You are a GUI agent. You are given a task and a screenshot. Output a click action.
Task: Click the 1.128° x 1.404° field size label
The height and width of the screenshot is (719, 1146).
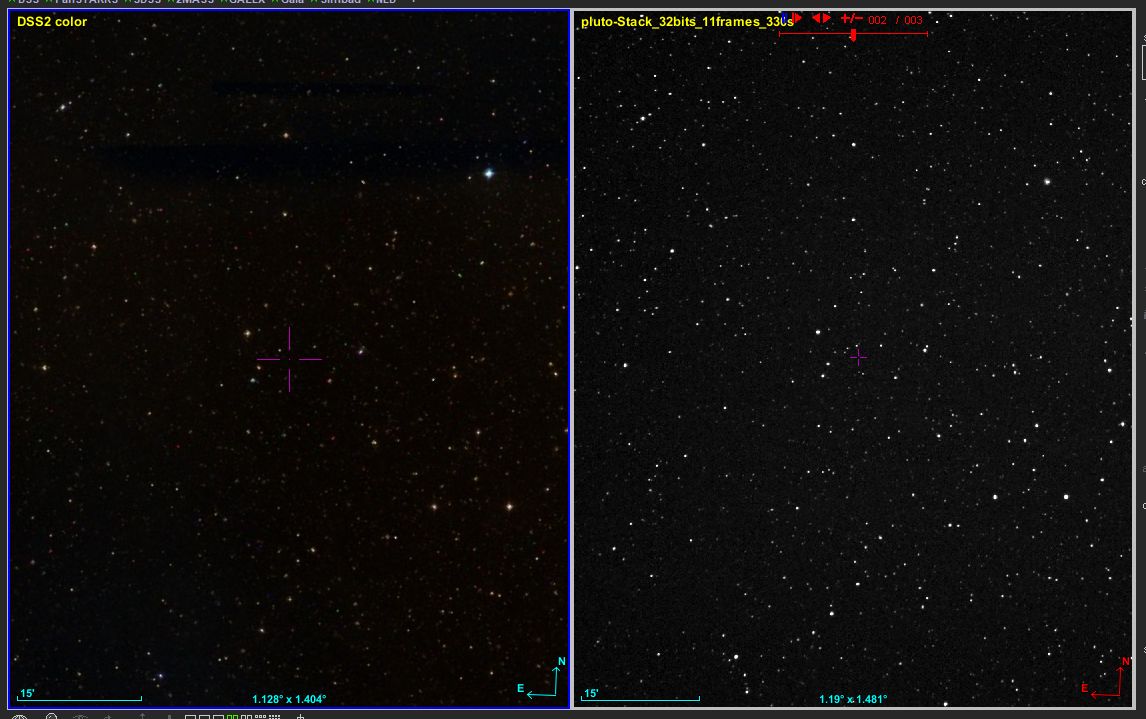point(289,699)
